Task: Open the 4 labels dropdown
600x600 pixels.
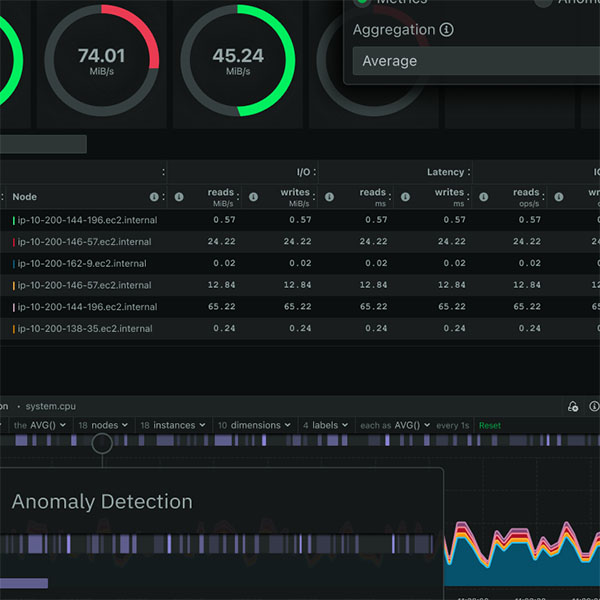Action: tap(324, 425)
